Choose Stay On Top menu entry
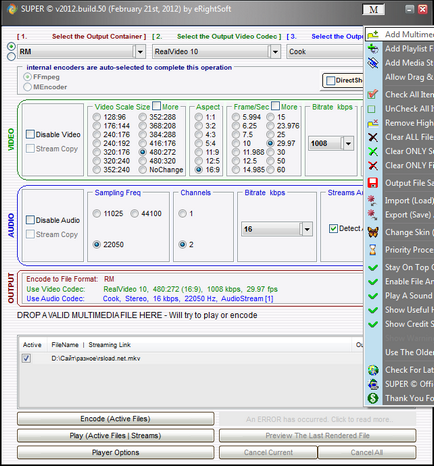This screenshot has width=434, height=466. pyautogui.click(x=409, y=267)
